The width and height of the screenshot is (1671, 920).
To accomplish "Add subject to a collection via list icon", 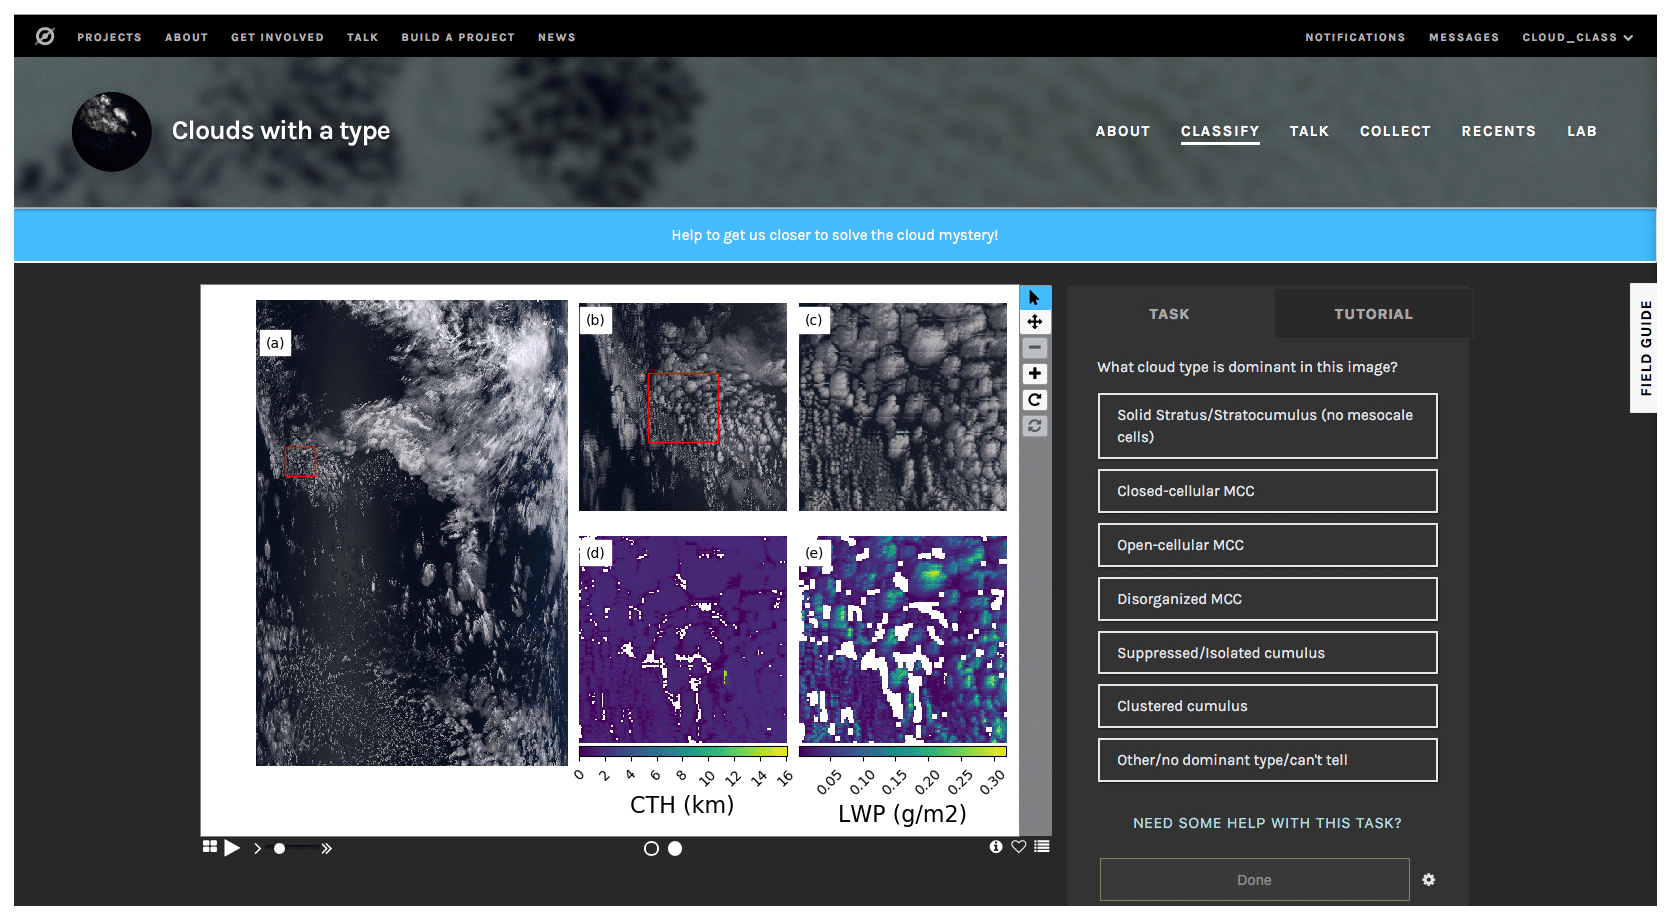I will tap(1042, 847).
